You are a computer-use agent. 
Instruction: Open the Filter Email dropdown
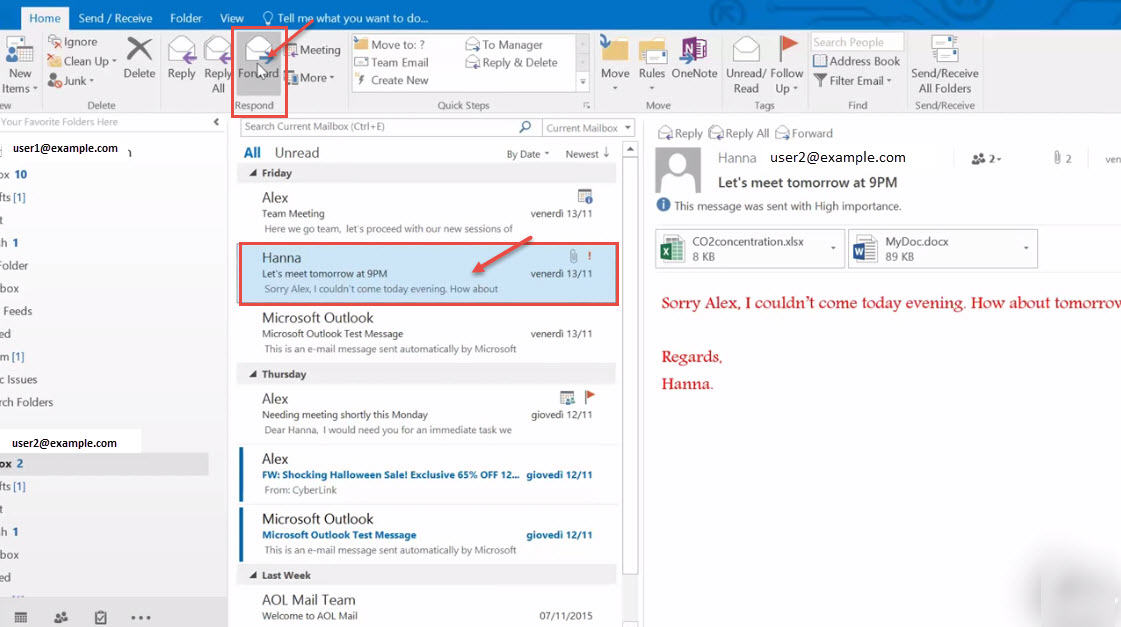[853, 80]
